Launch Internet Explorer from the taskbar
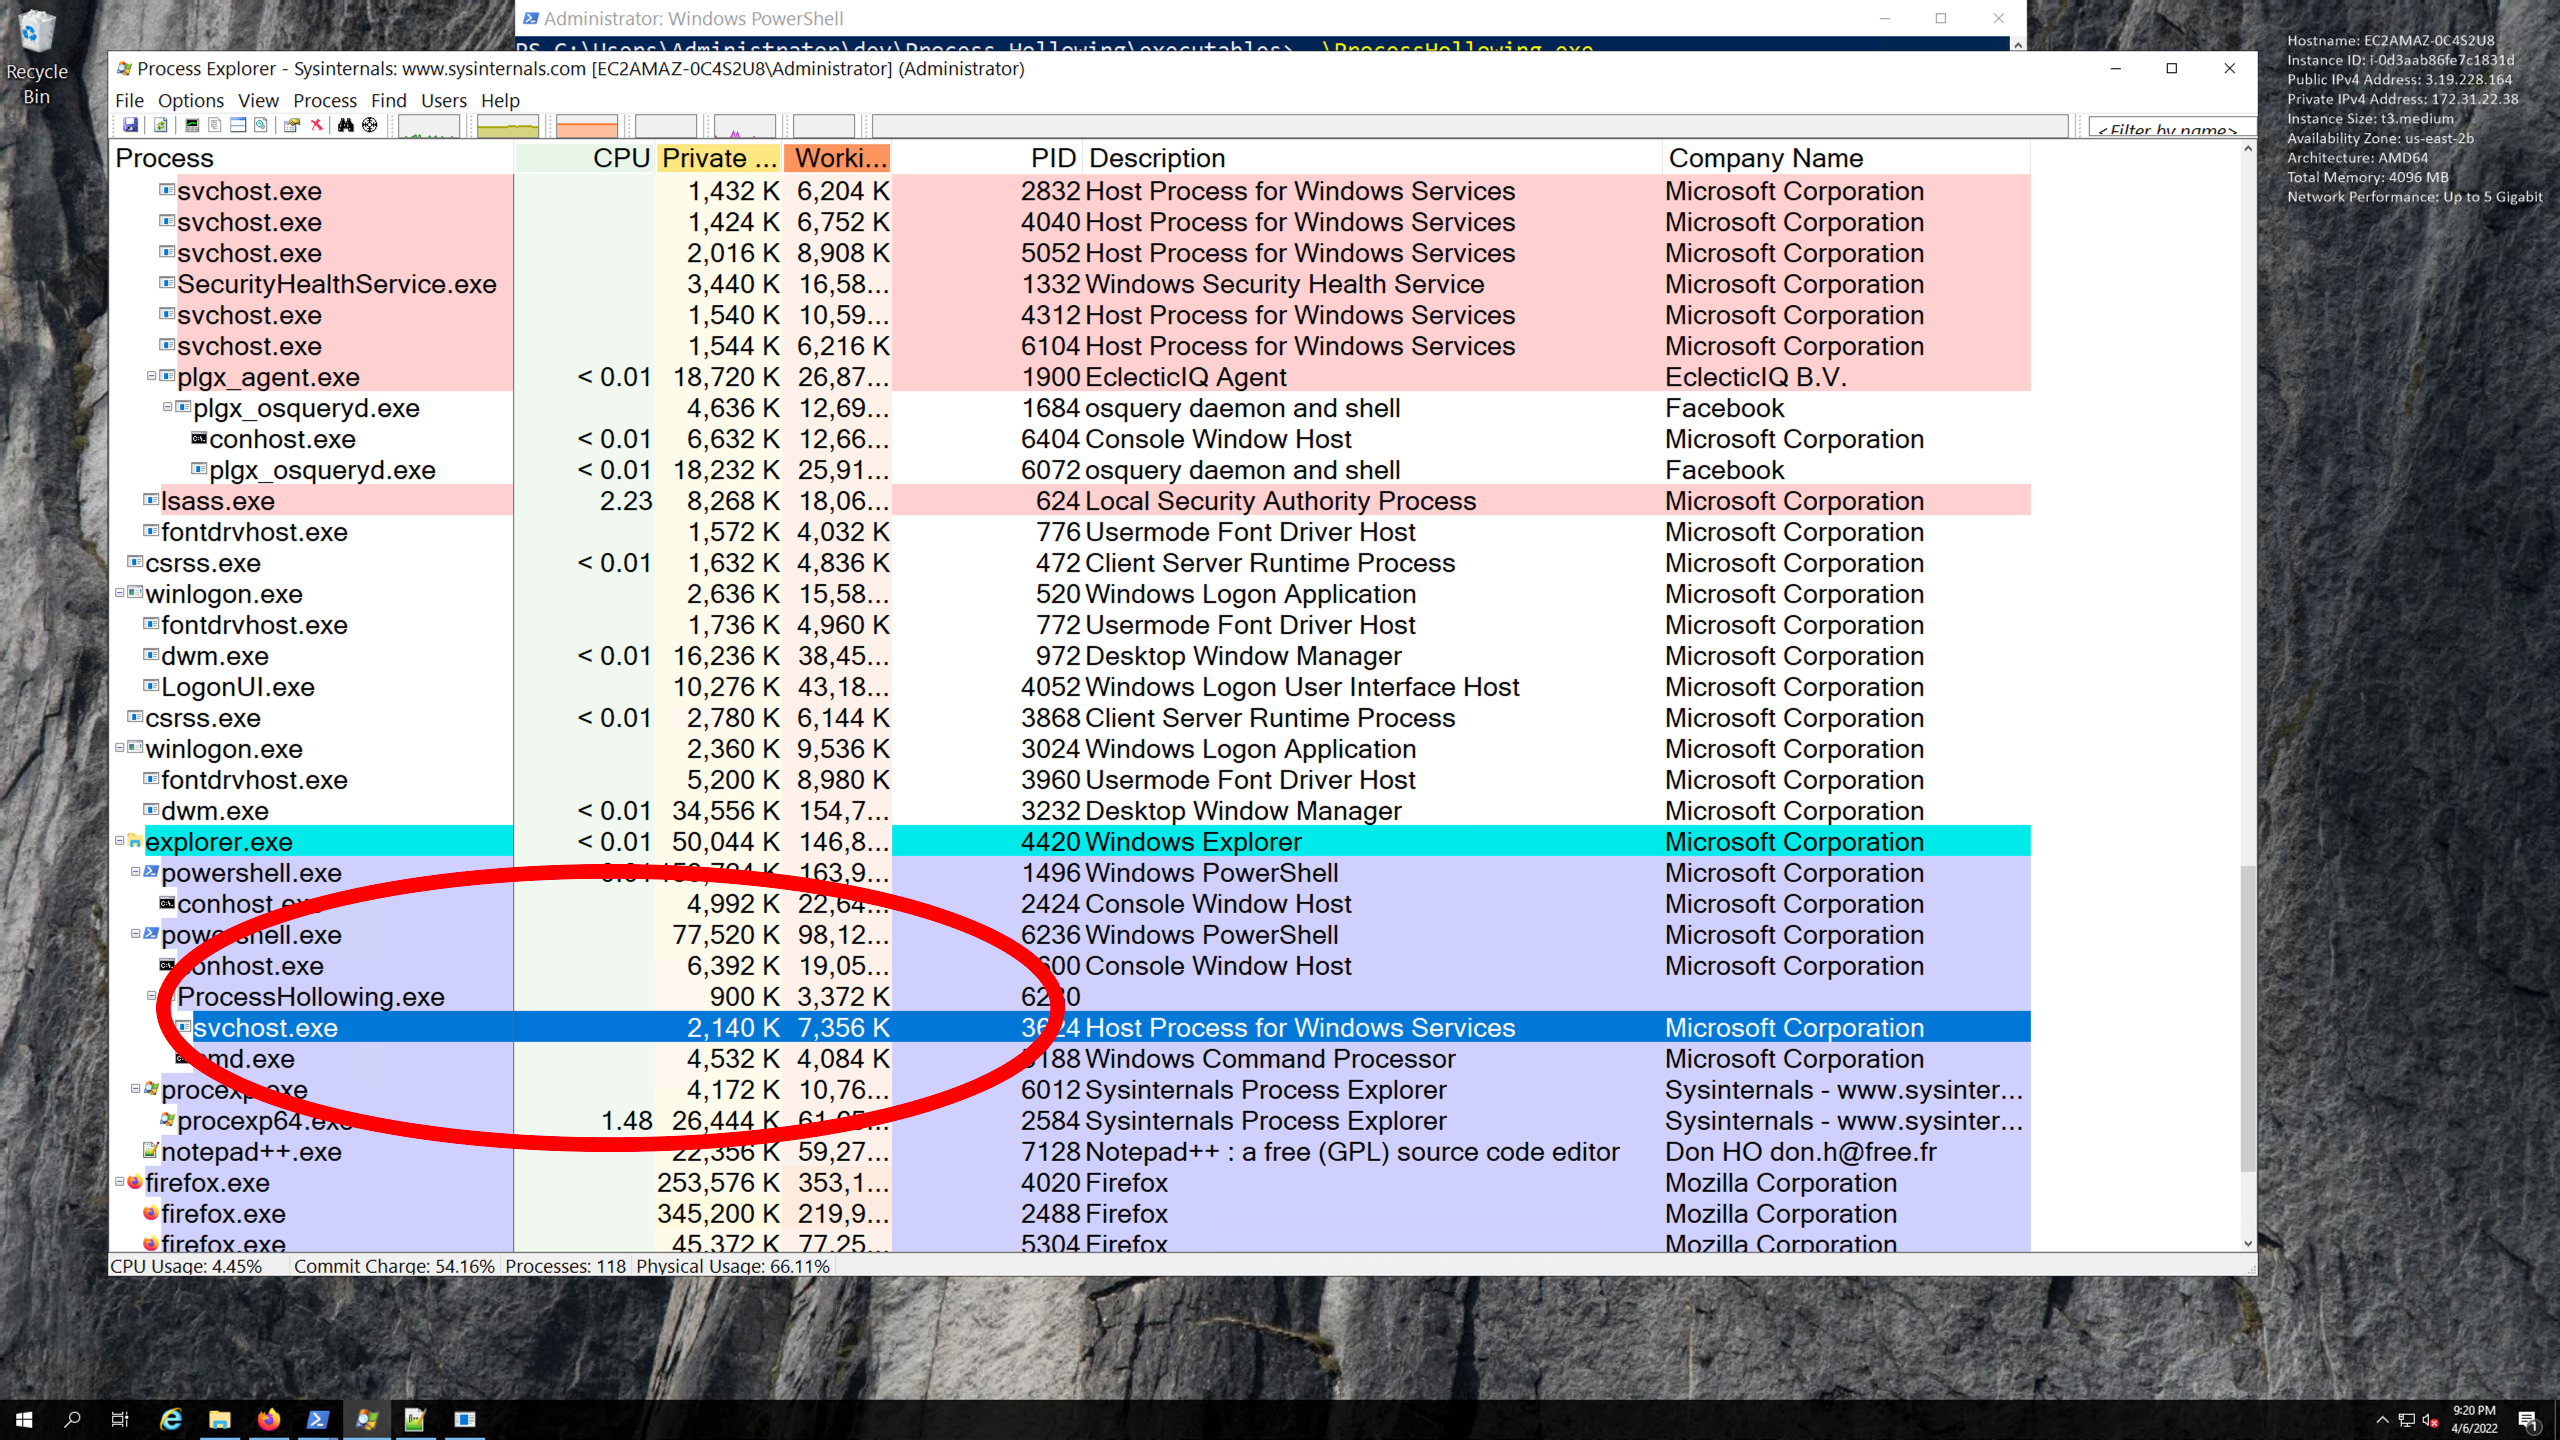The width and height of the screenshot is (2560, 1440). coord(171,1419)
